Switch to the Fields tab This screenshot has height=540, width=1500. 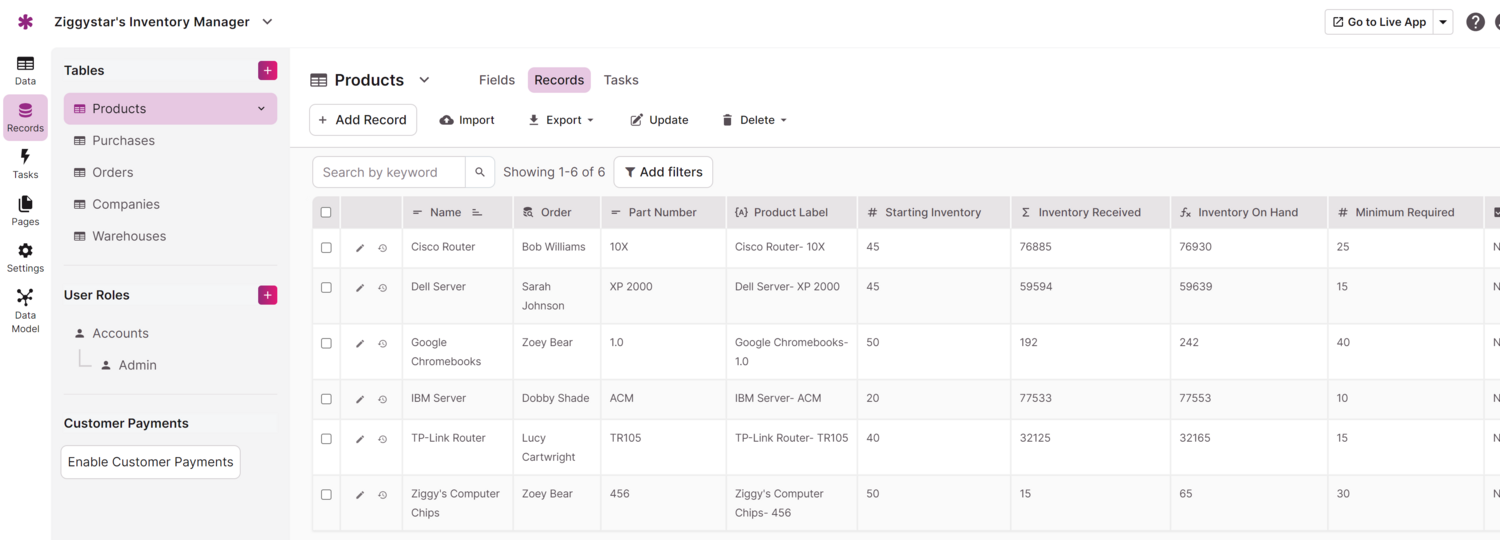click(x=497, y=80)
